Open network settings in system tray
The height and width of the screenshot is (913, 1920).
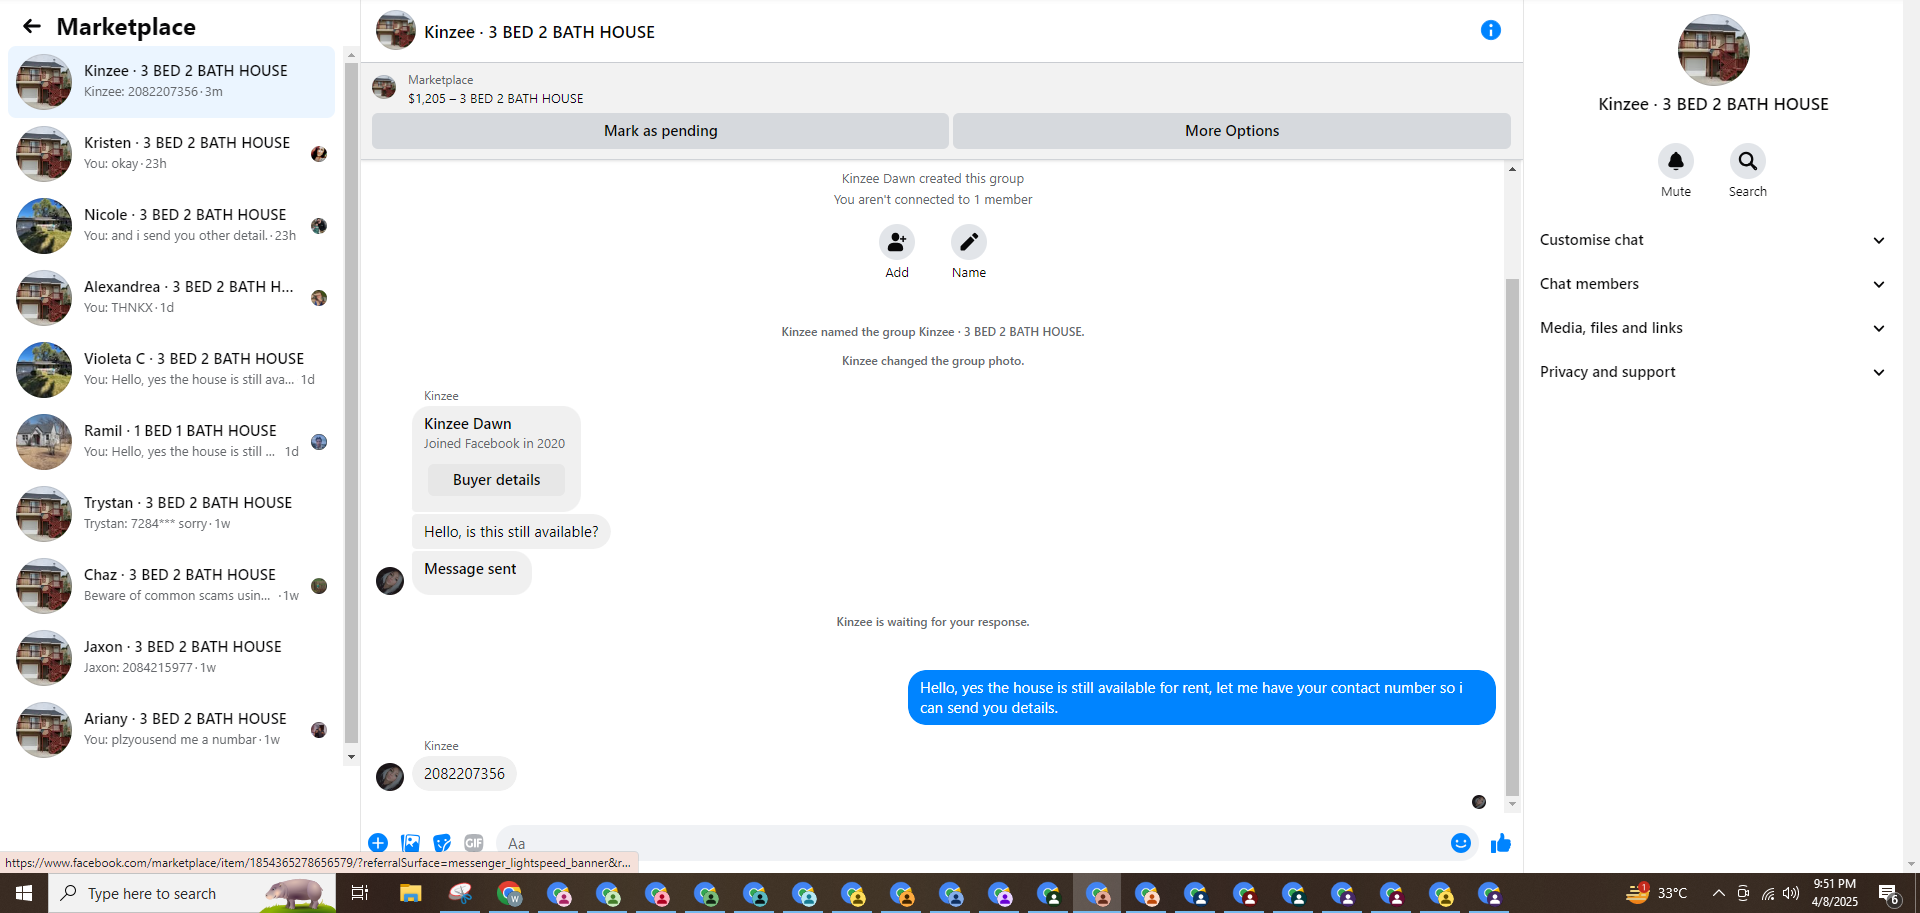click(x=1767, y=893)
